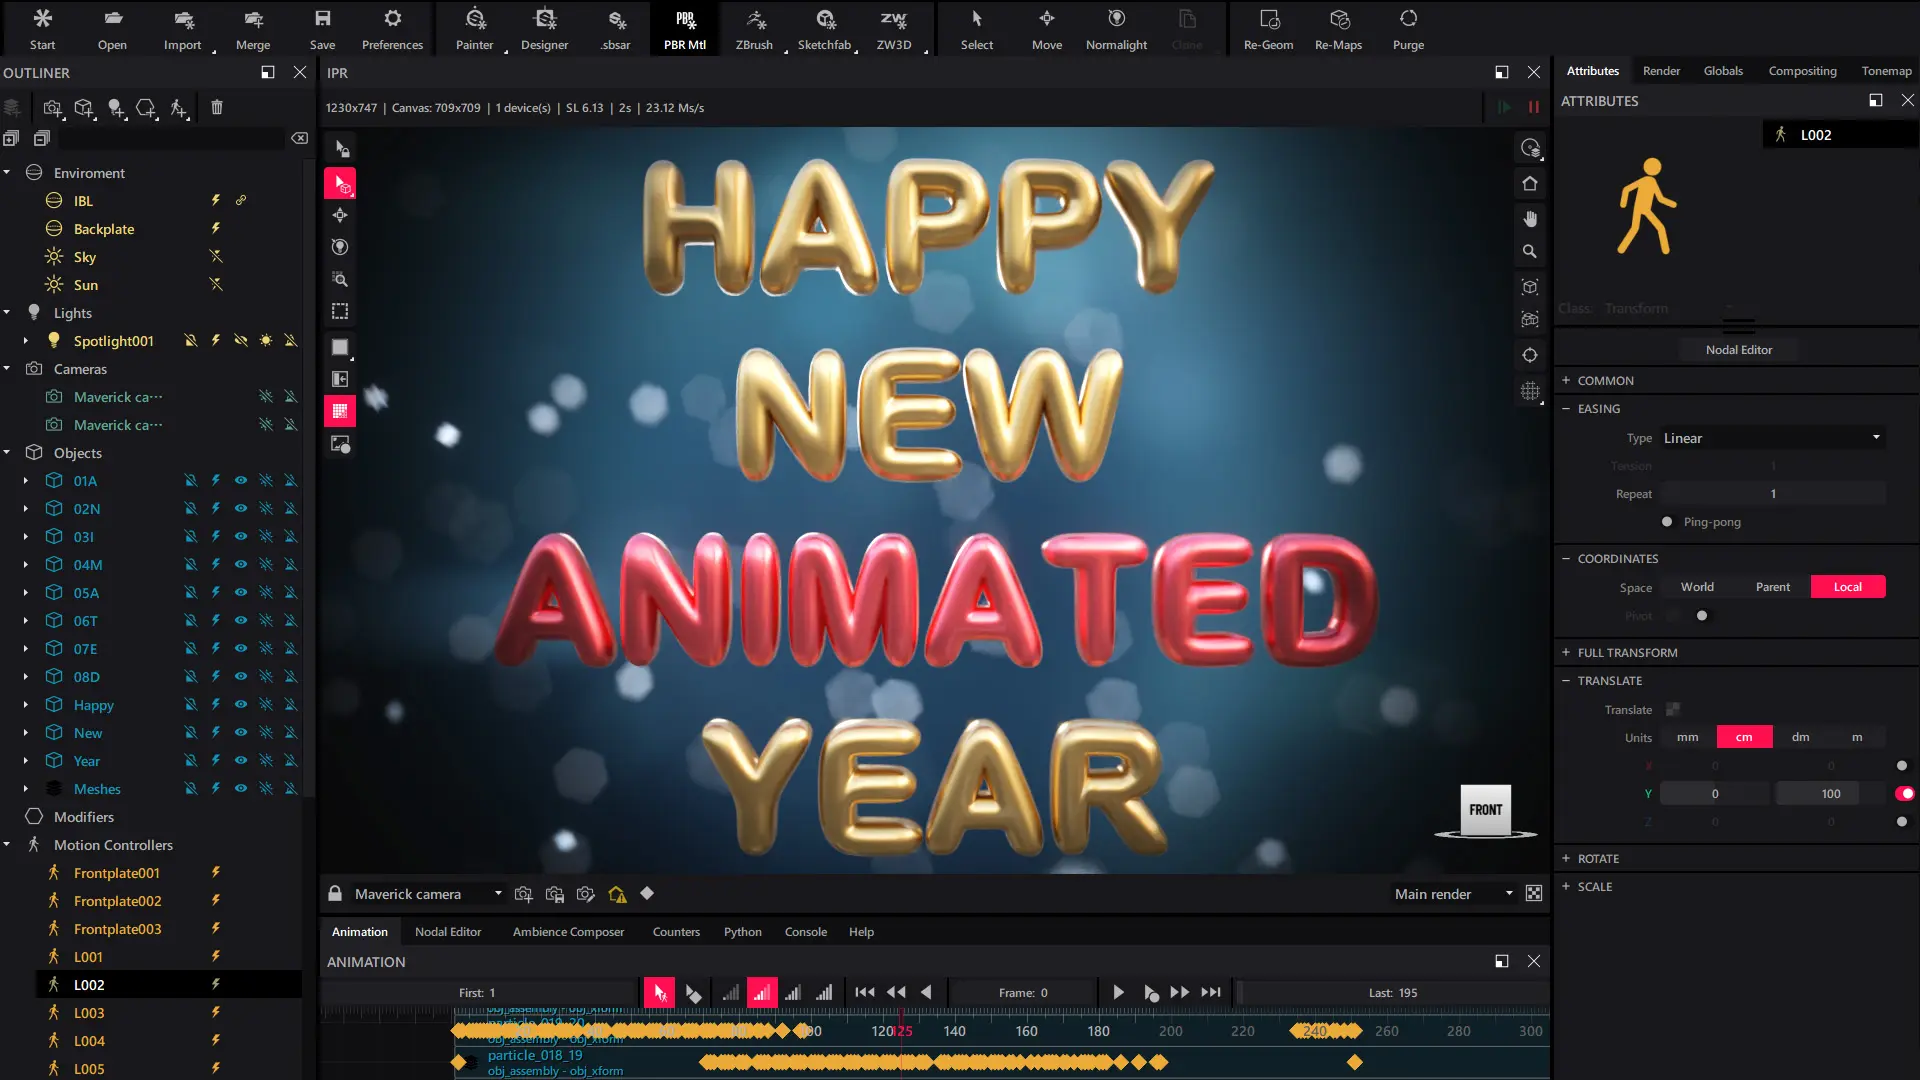Enable the Ping-pong radio option
The width and height of the screenshot is (1920, 1080).
coord(1667,522)
